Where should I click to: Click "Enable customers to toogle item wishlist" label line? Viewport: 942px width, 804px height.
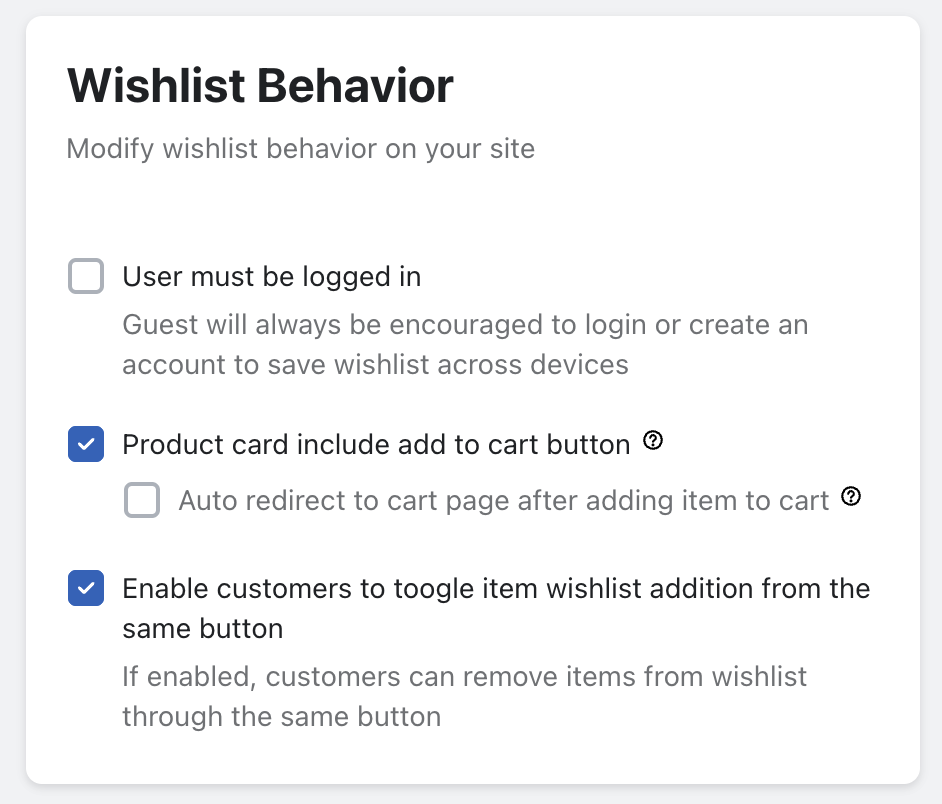(496, 588)
